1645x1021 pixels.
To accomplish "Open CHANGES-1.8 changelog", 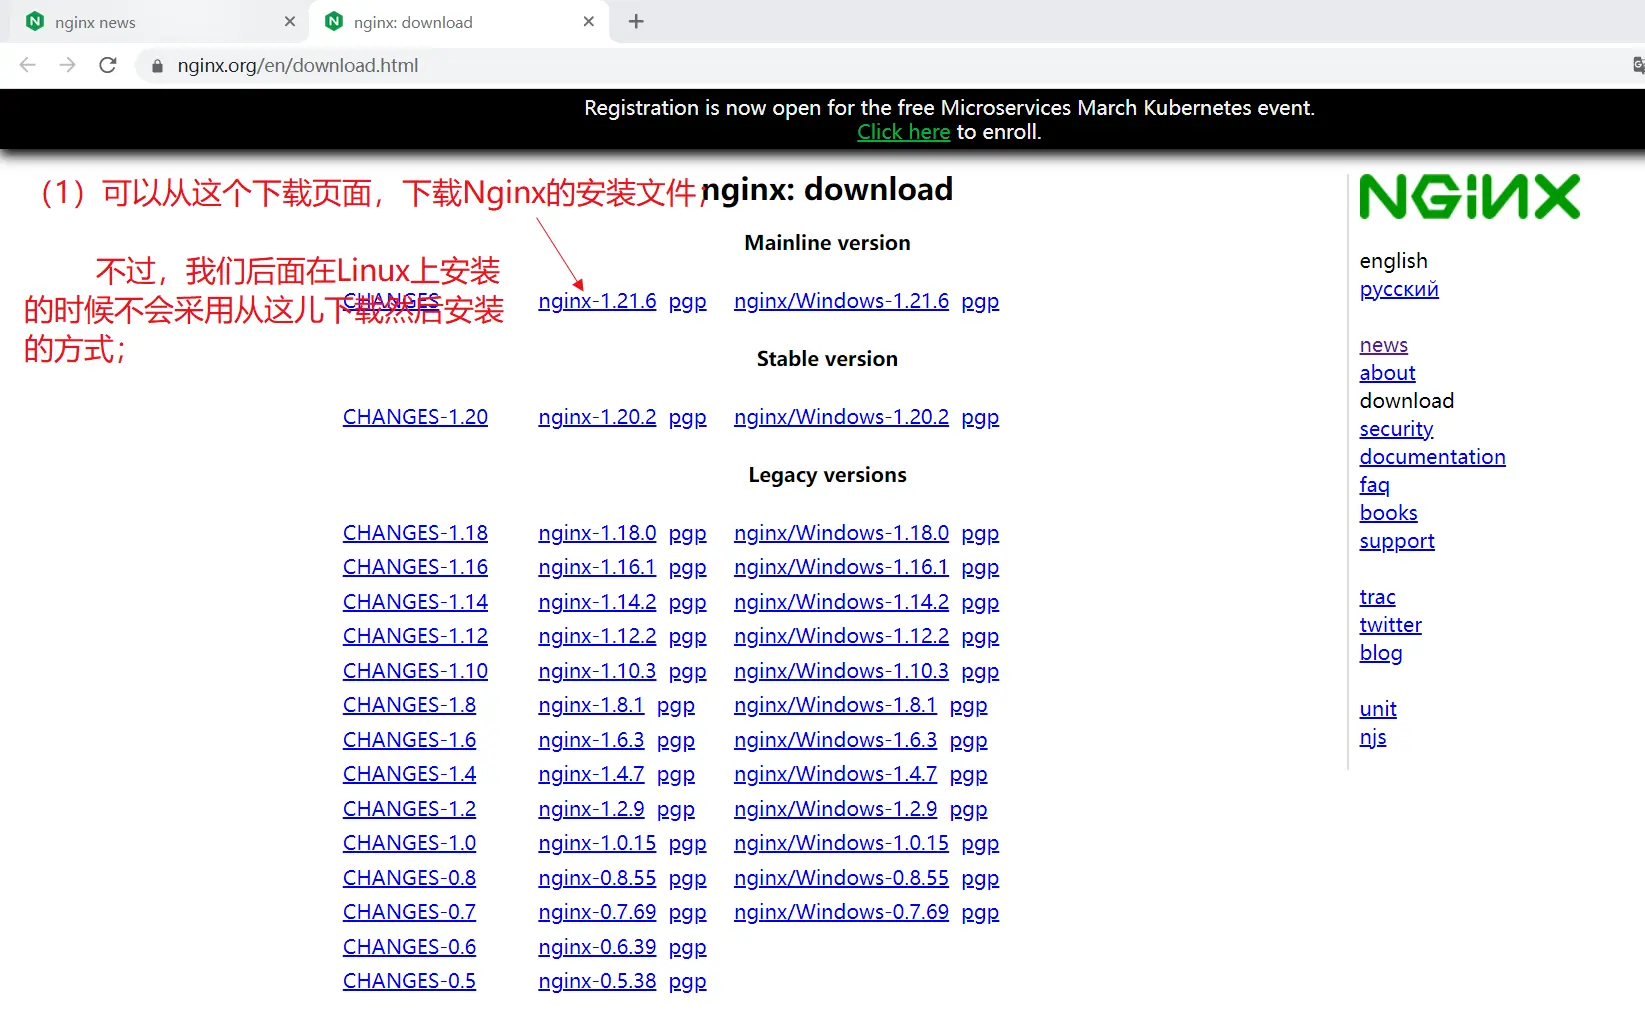I will pos(409,705).
